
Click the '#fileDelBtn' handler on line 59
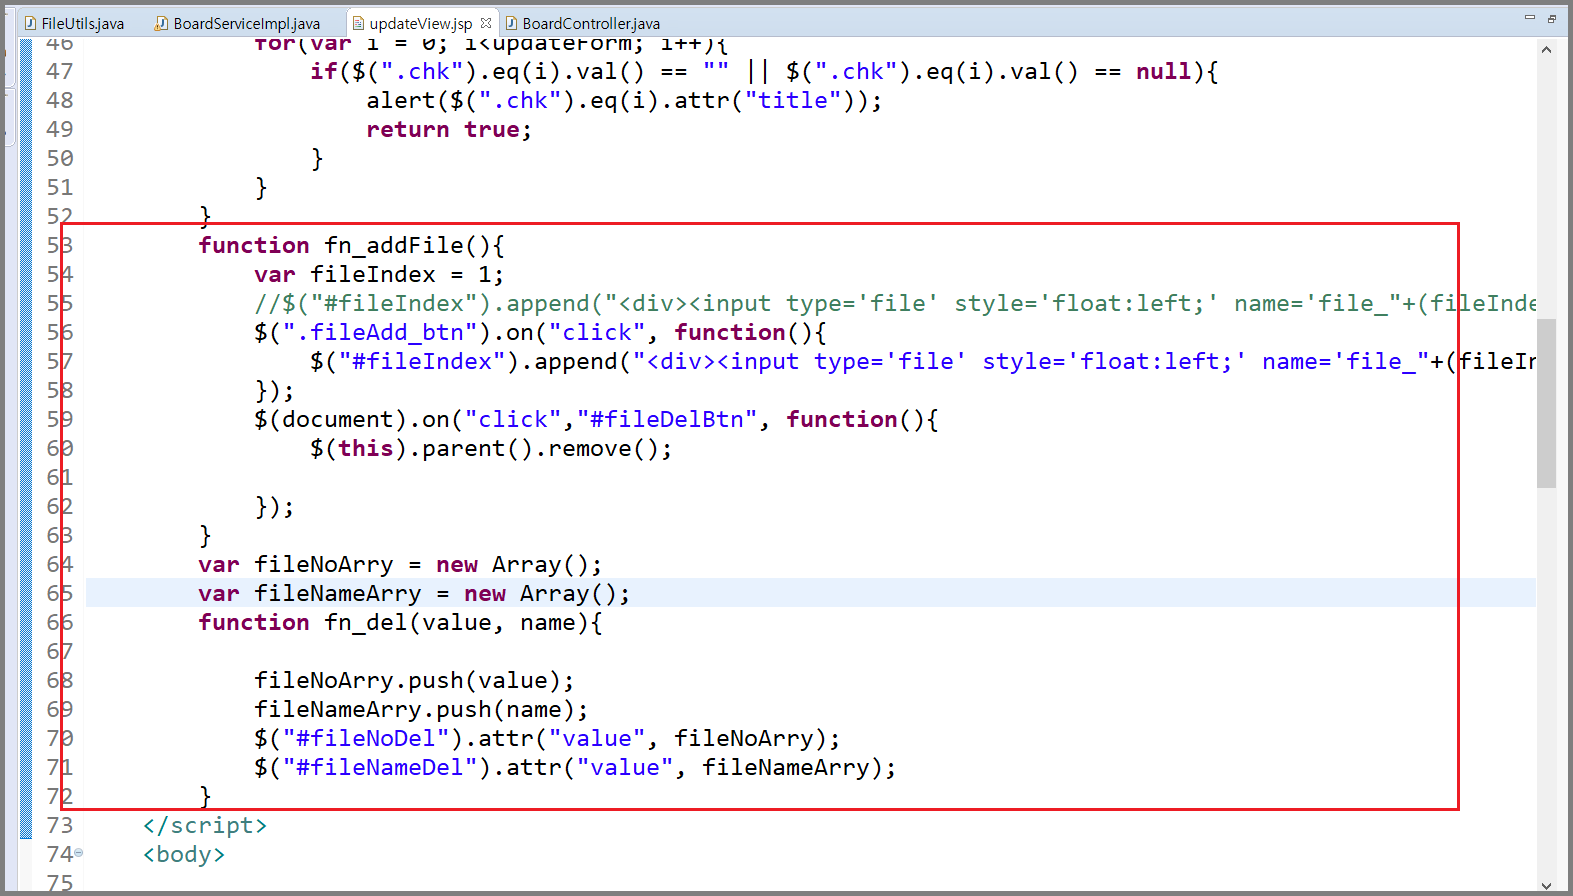(x=596, y=419)
